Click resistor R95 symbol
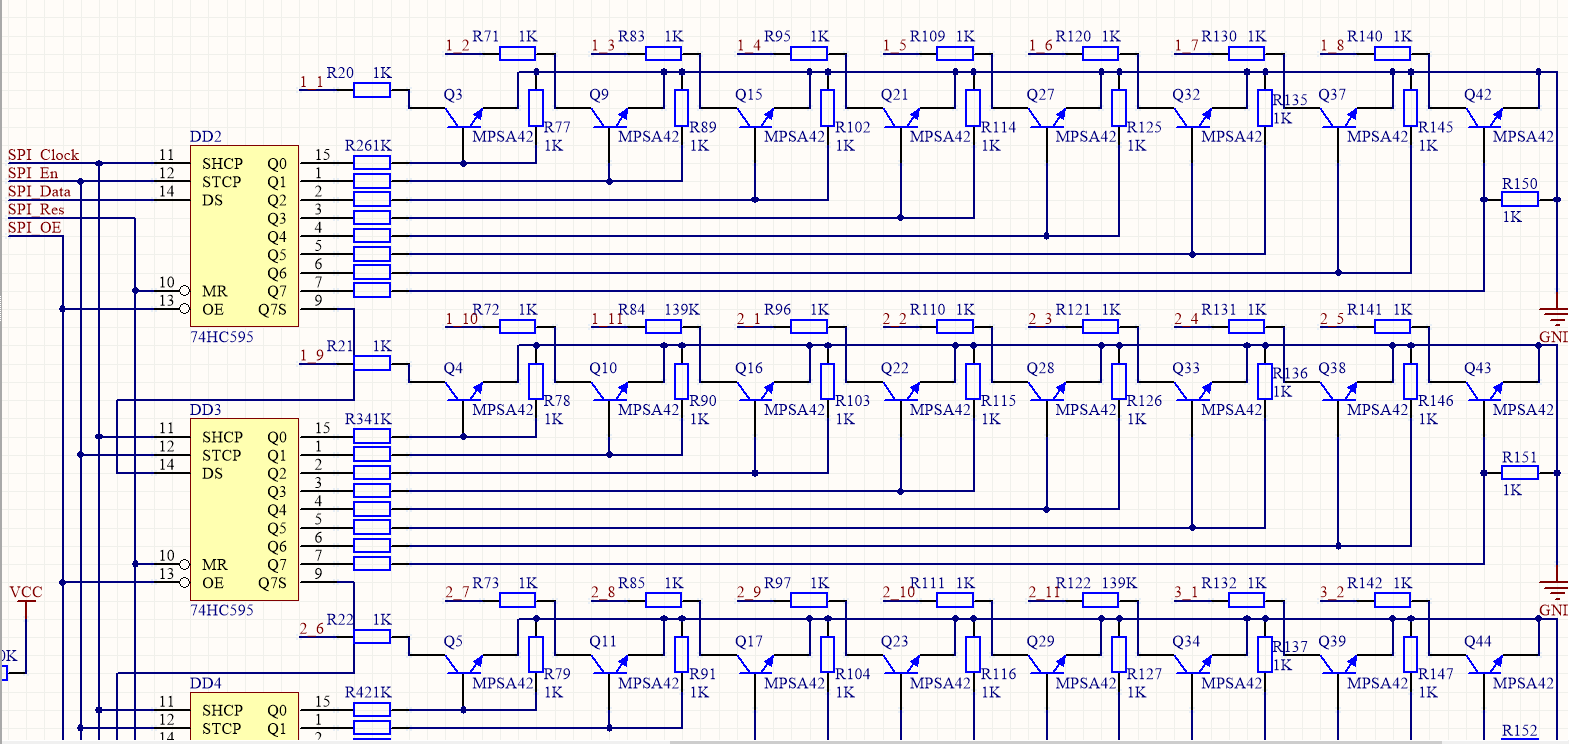The width and height of the screenshot is (1569, 744). tap(809, 53)
